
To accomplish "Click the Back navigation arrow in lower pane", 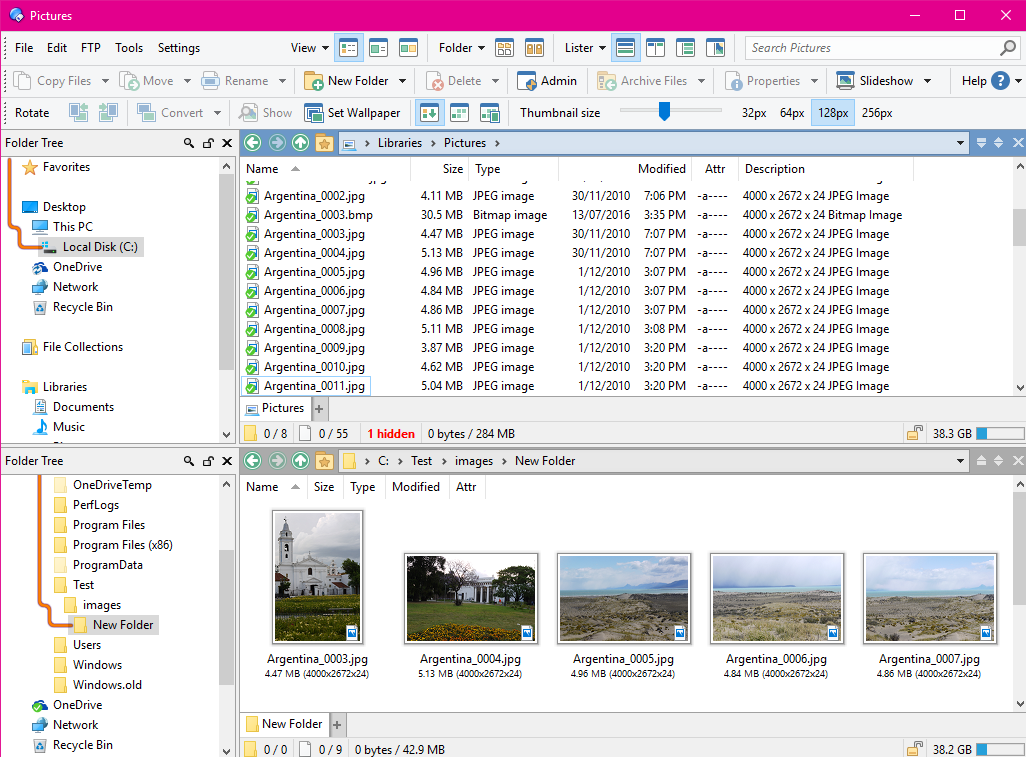I will click(251, 460).
